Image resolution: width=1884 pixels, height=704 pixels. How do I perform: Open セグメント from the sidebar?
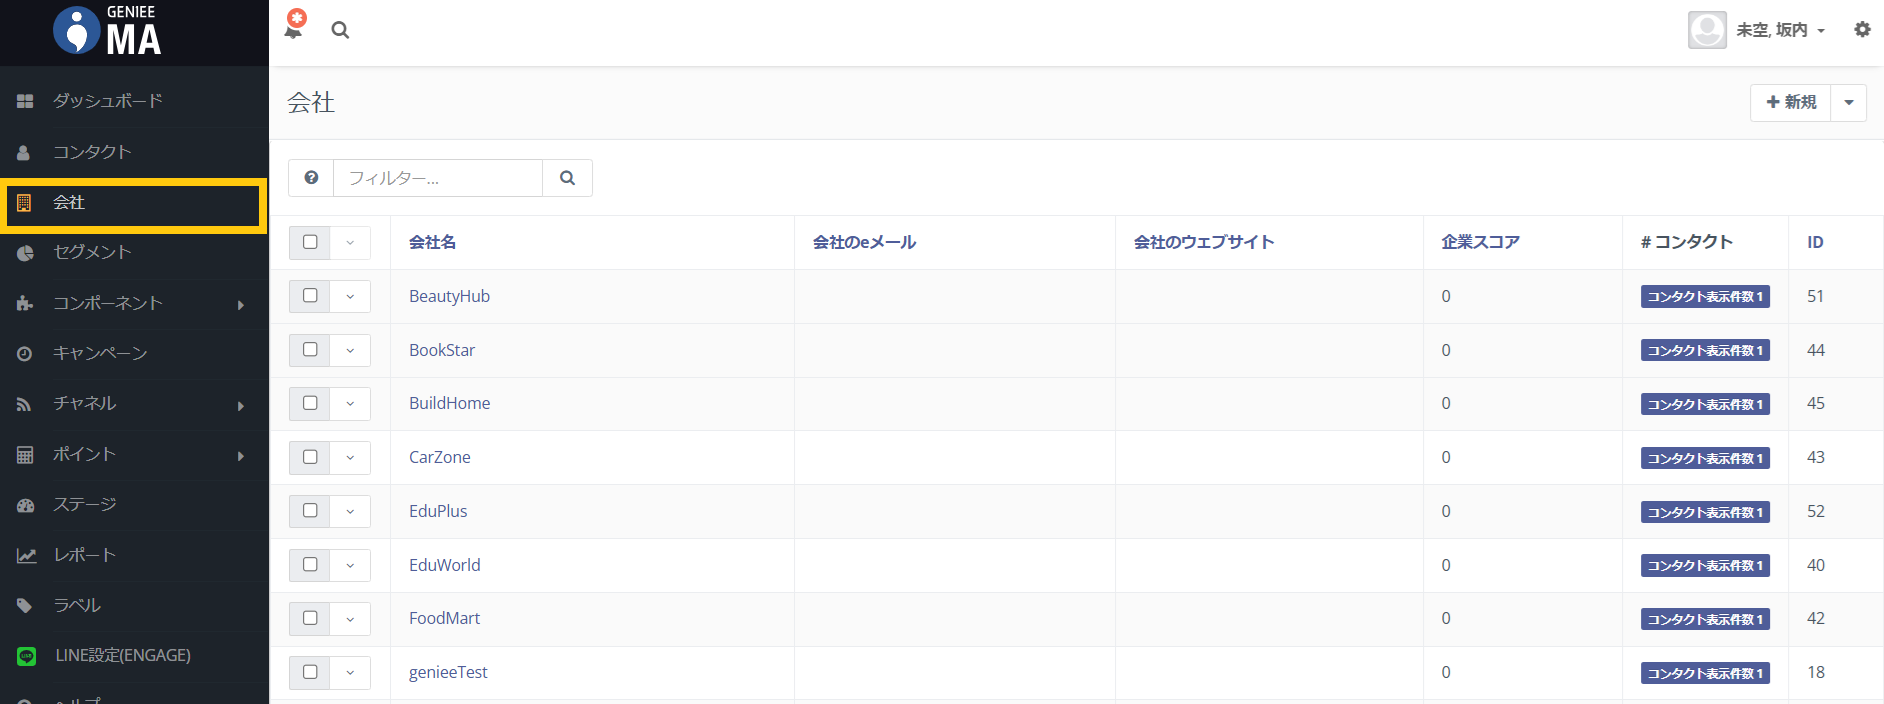[x=92, y=252]
